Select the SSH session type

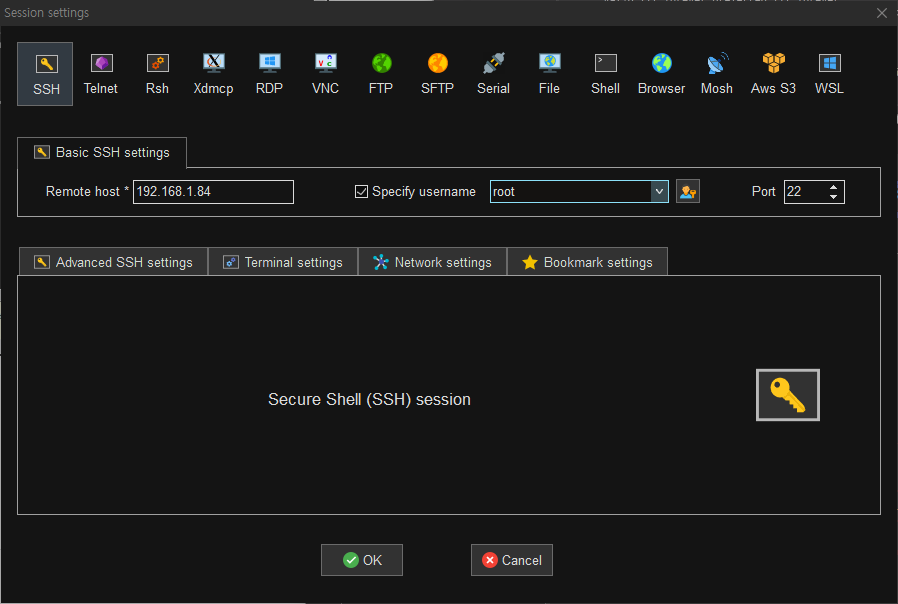point(45,74)
